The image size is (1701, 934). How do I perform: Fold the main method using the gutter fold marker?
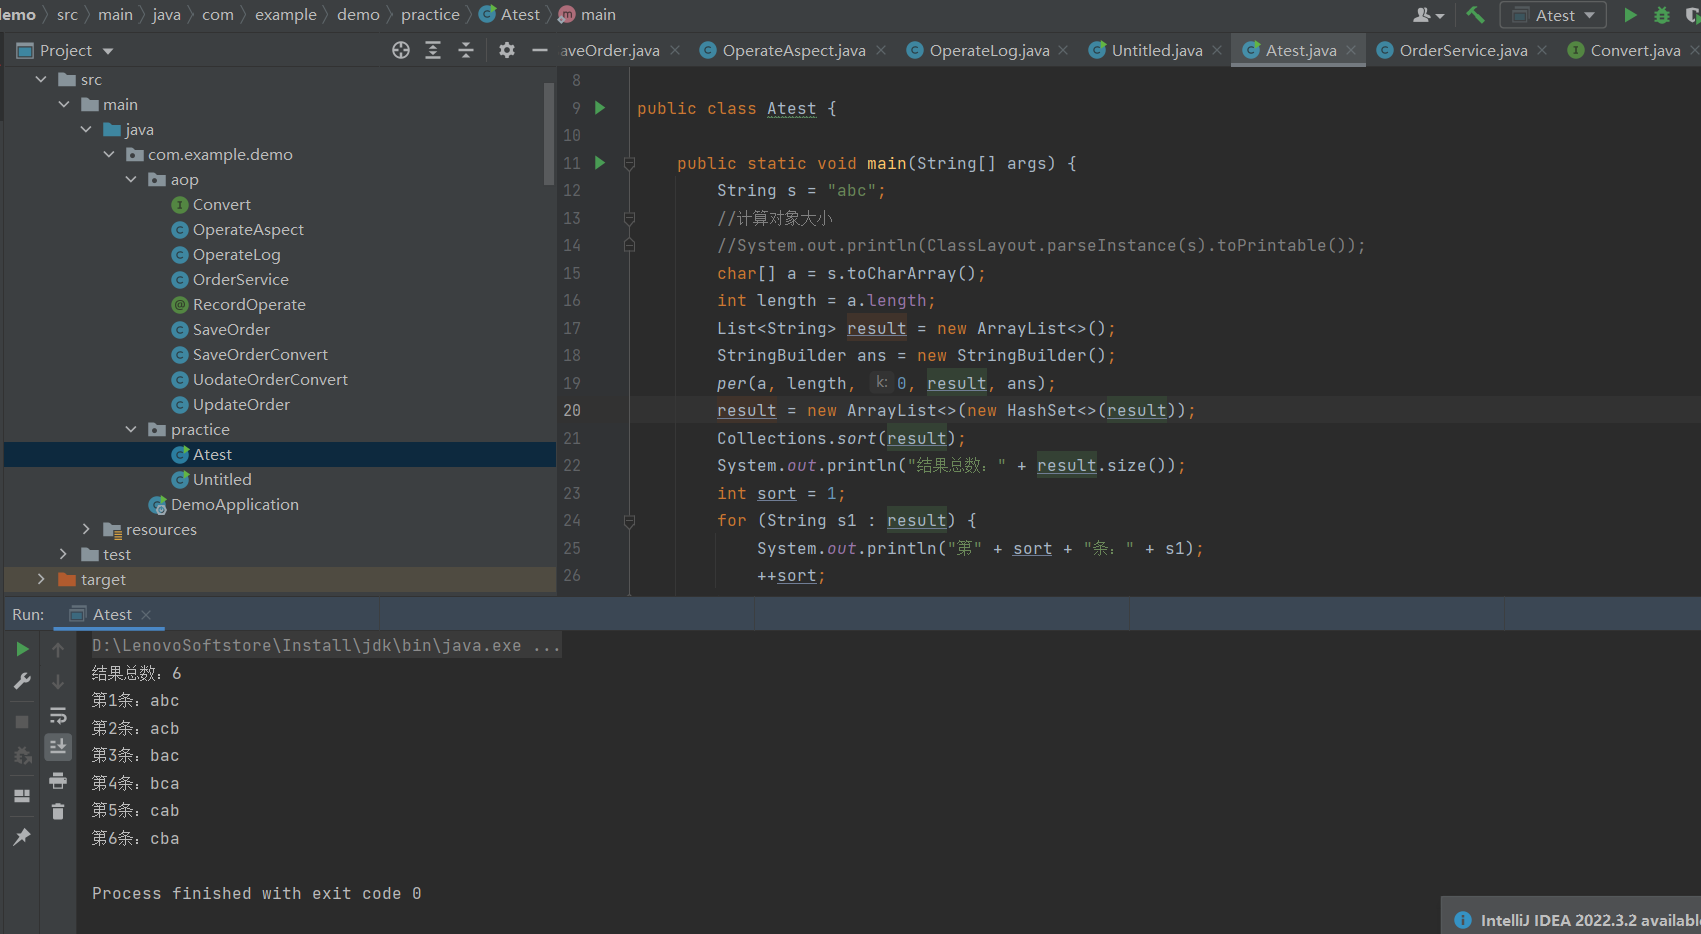[x=629, y=163]
